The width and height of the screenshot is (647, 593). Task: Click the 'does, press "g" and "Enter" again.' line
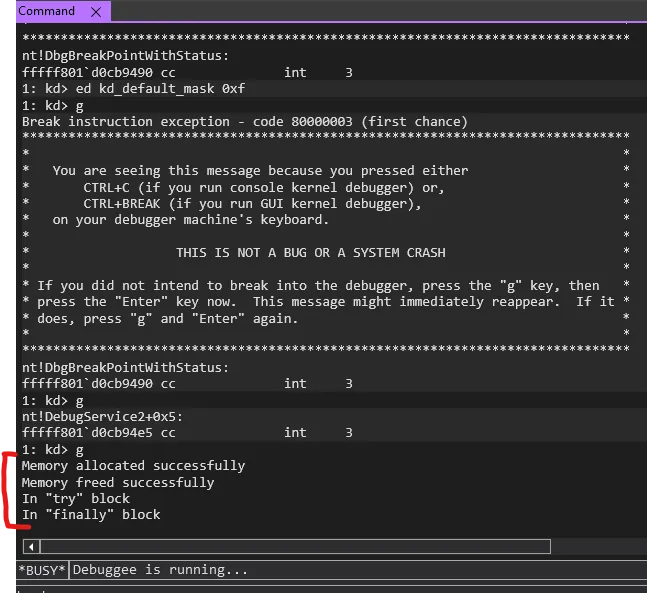tap(168, 319)
